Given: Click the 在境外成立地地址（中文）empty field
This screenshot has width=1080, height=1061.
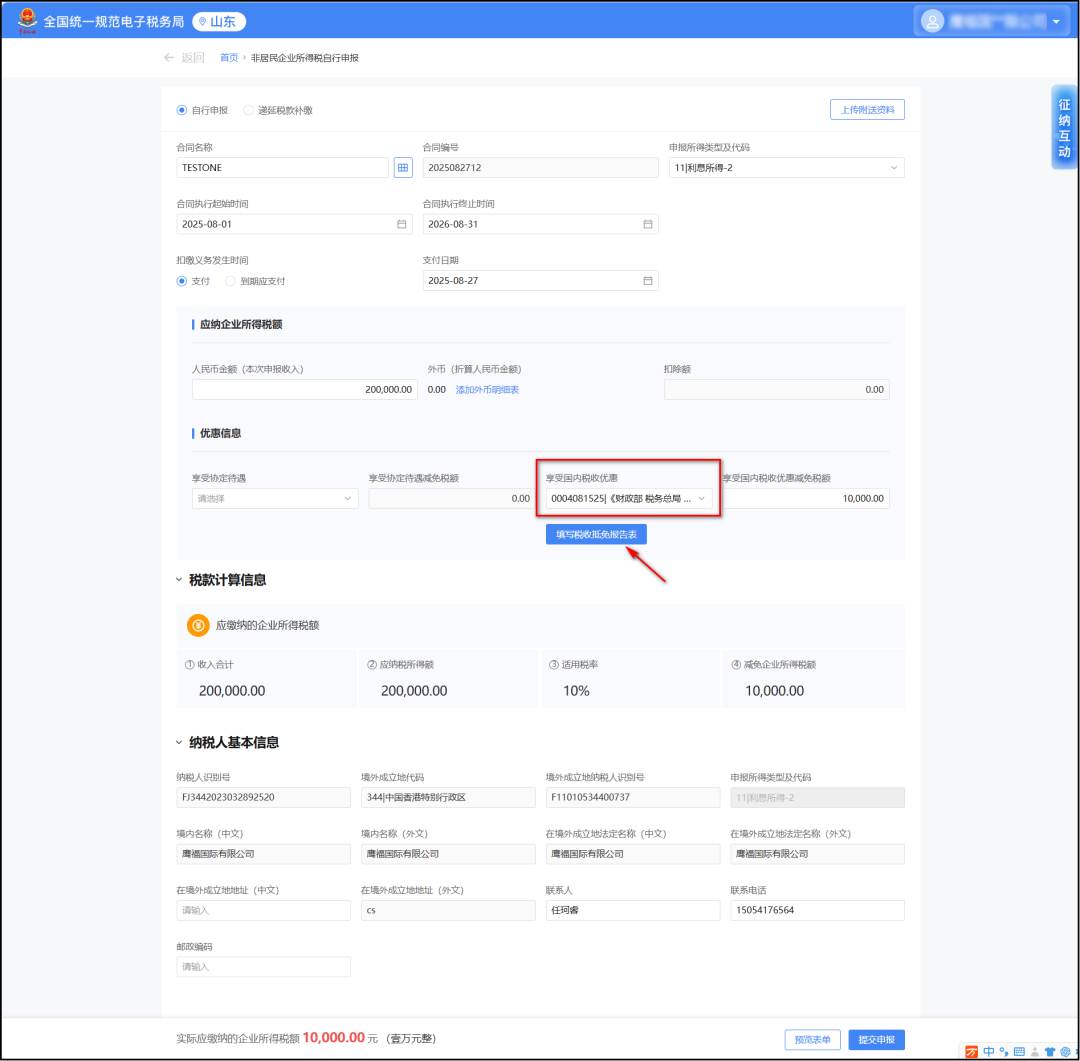Looking at the screenshot, I should click(263, 910).
